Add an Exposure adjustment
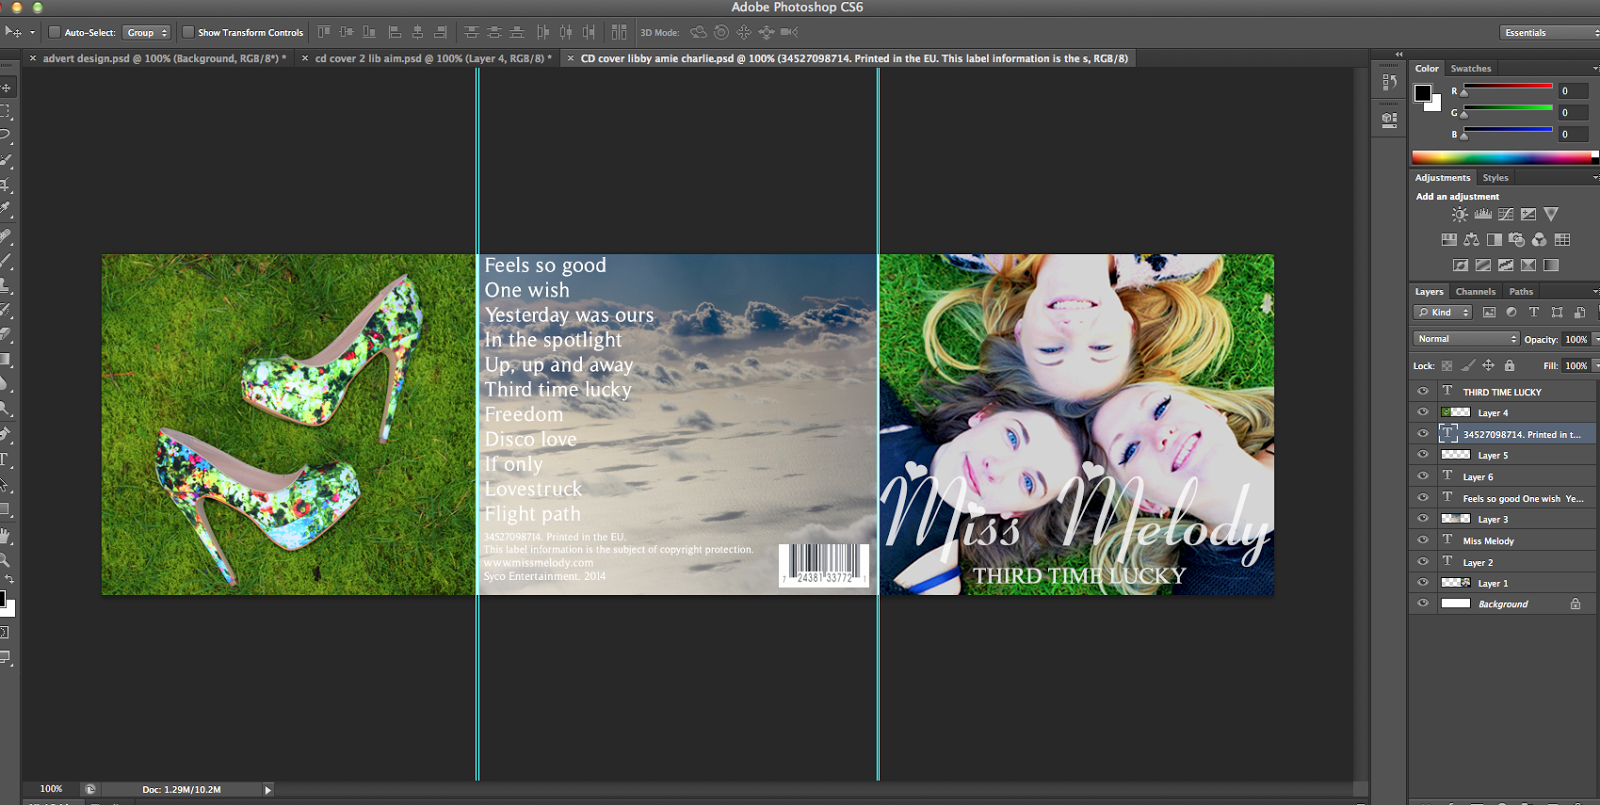The height and width of the screenshot is (805, 1600). click(x=1528, y=214)
